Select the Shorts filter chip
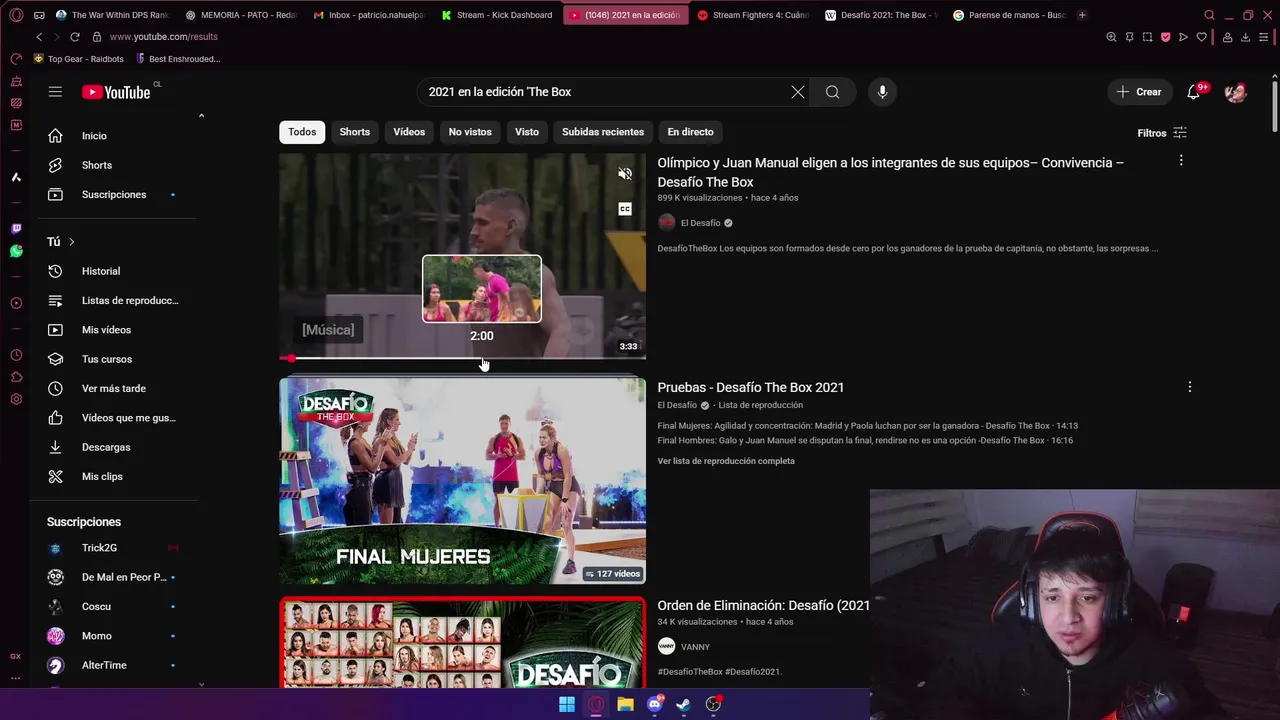This screenshot has height=720, width=1280. tap(354, 132)
